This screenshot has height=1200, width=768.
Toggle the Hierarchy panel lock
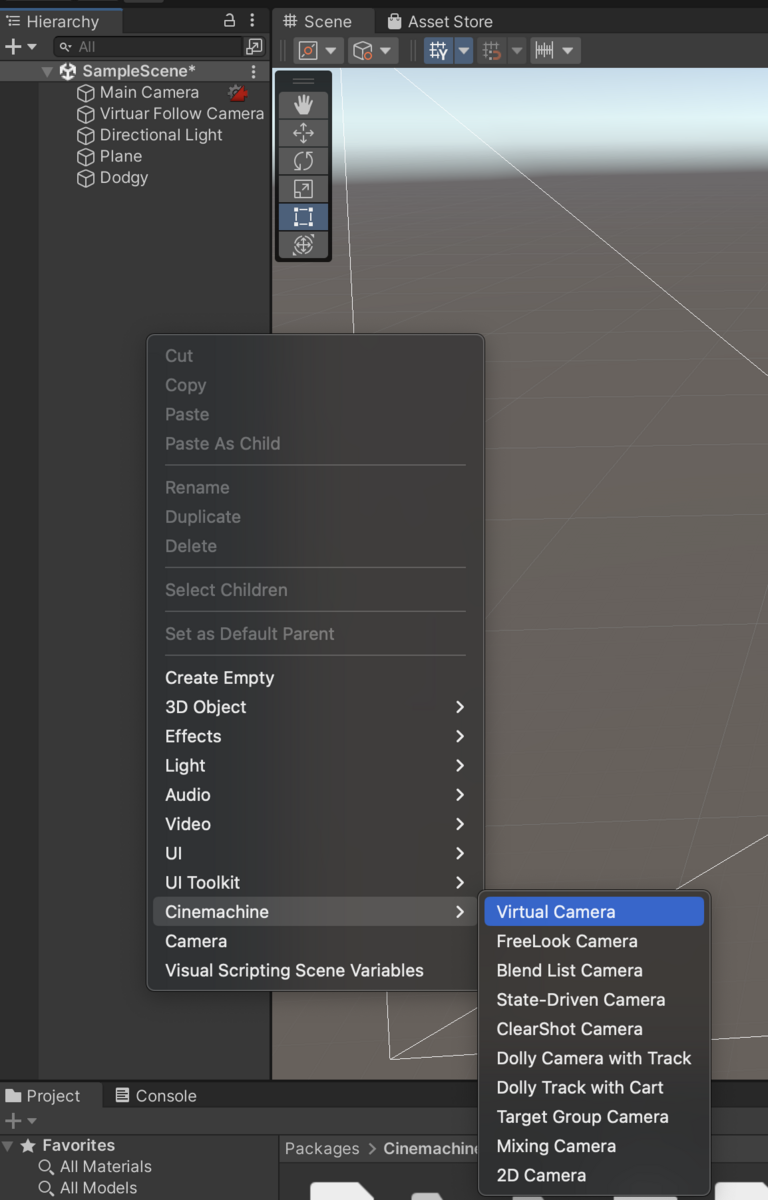tap(229, 20)
